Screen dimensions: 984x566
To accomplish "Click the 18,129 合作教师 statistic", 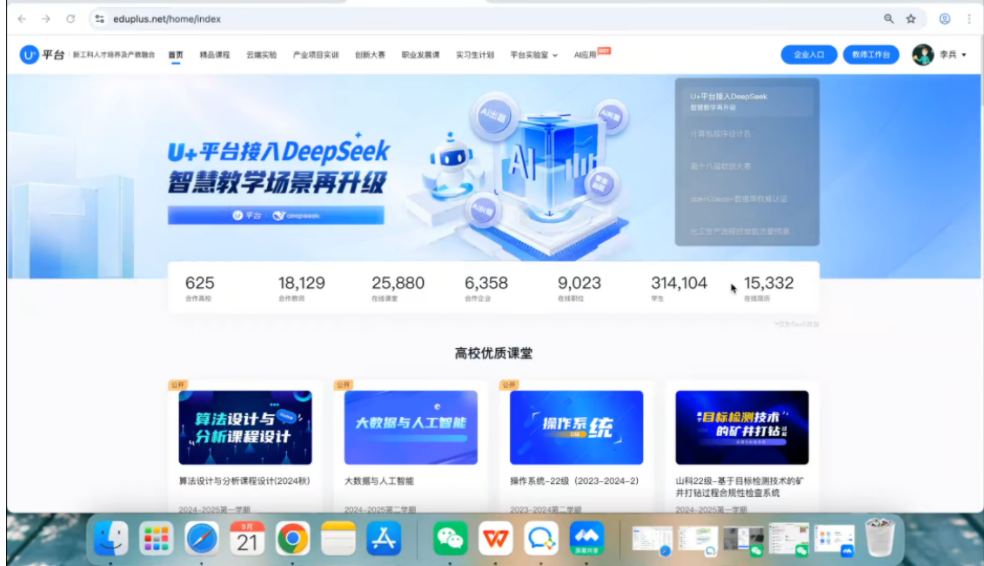I will (301, 288).
